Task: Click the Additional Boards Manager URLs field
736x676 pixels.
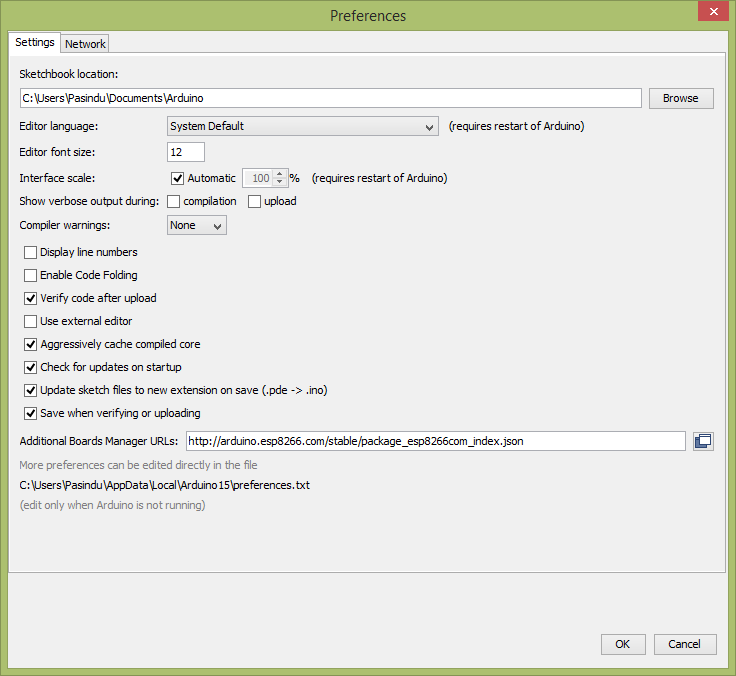Action: 436,441
